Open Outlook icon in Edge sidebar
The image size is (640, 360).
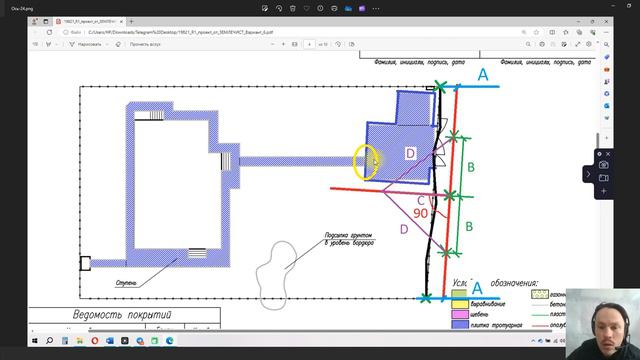point(607,106)
